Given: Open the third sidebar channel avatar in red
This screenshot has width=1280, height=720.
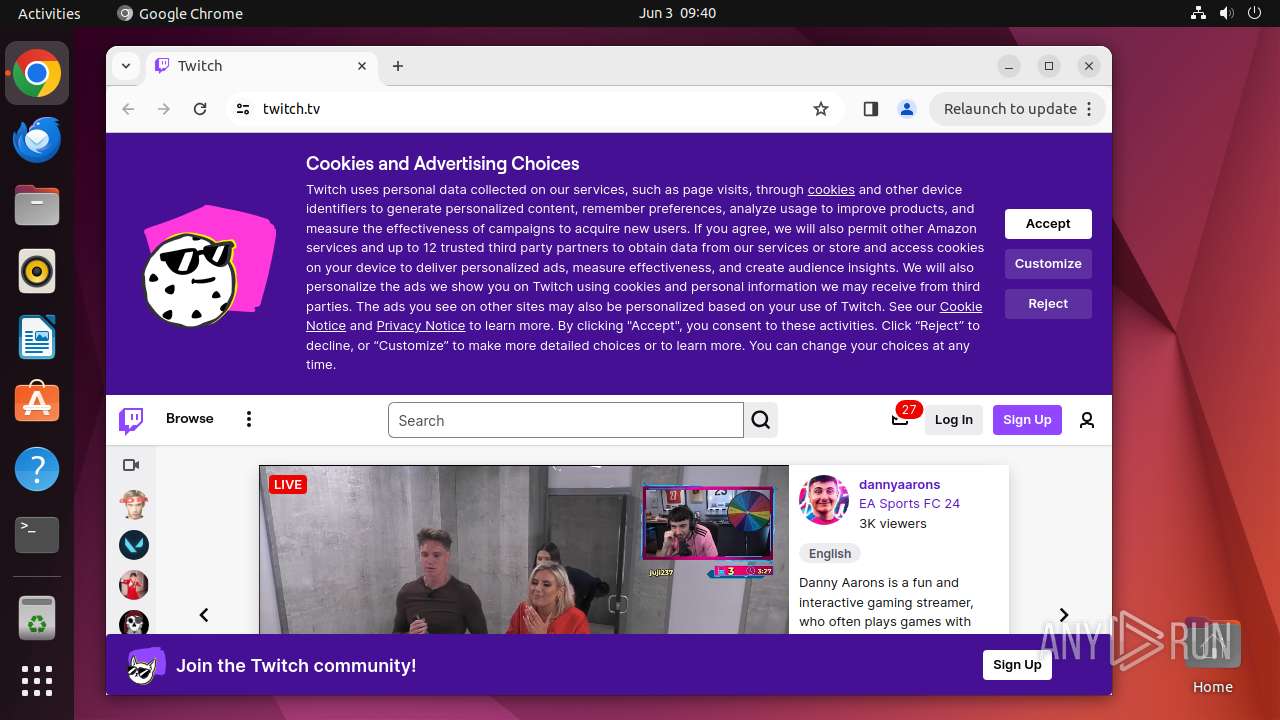Looking at the screenshot, I should (x=134, y=585).
